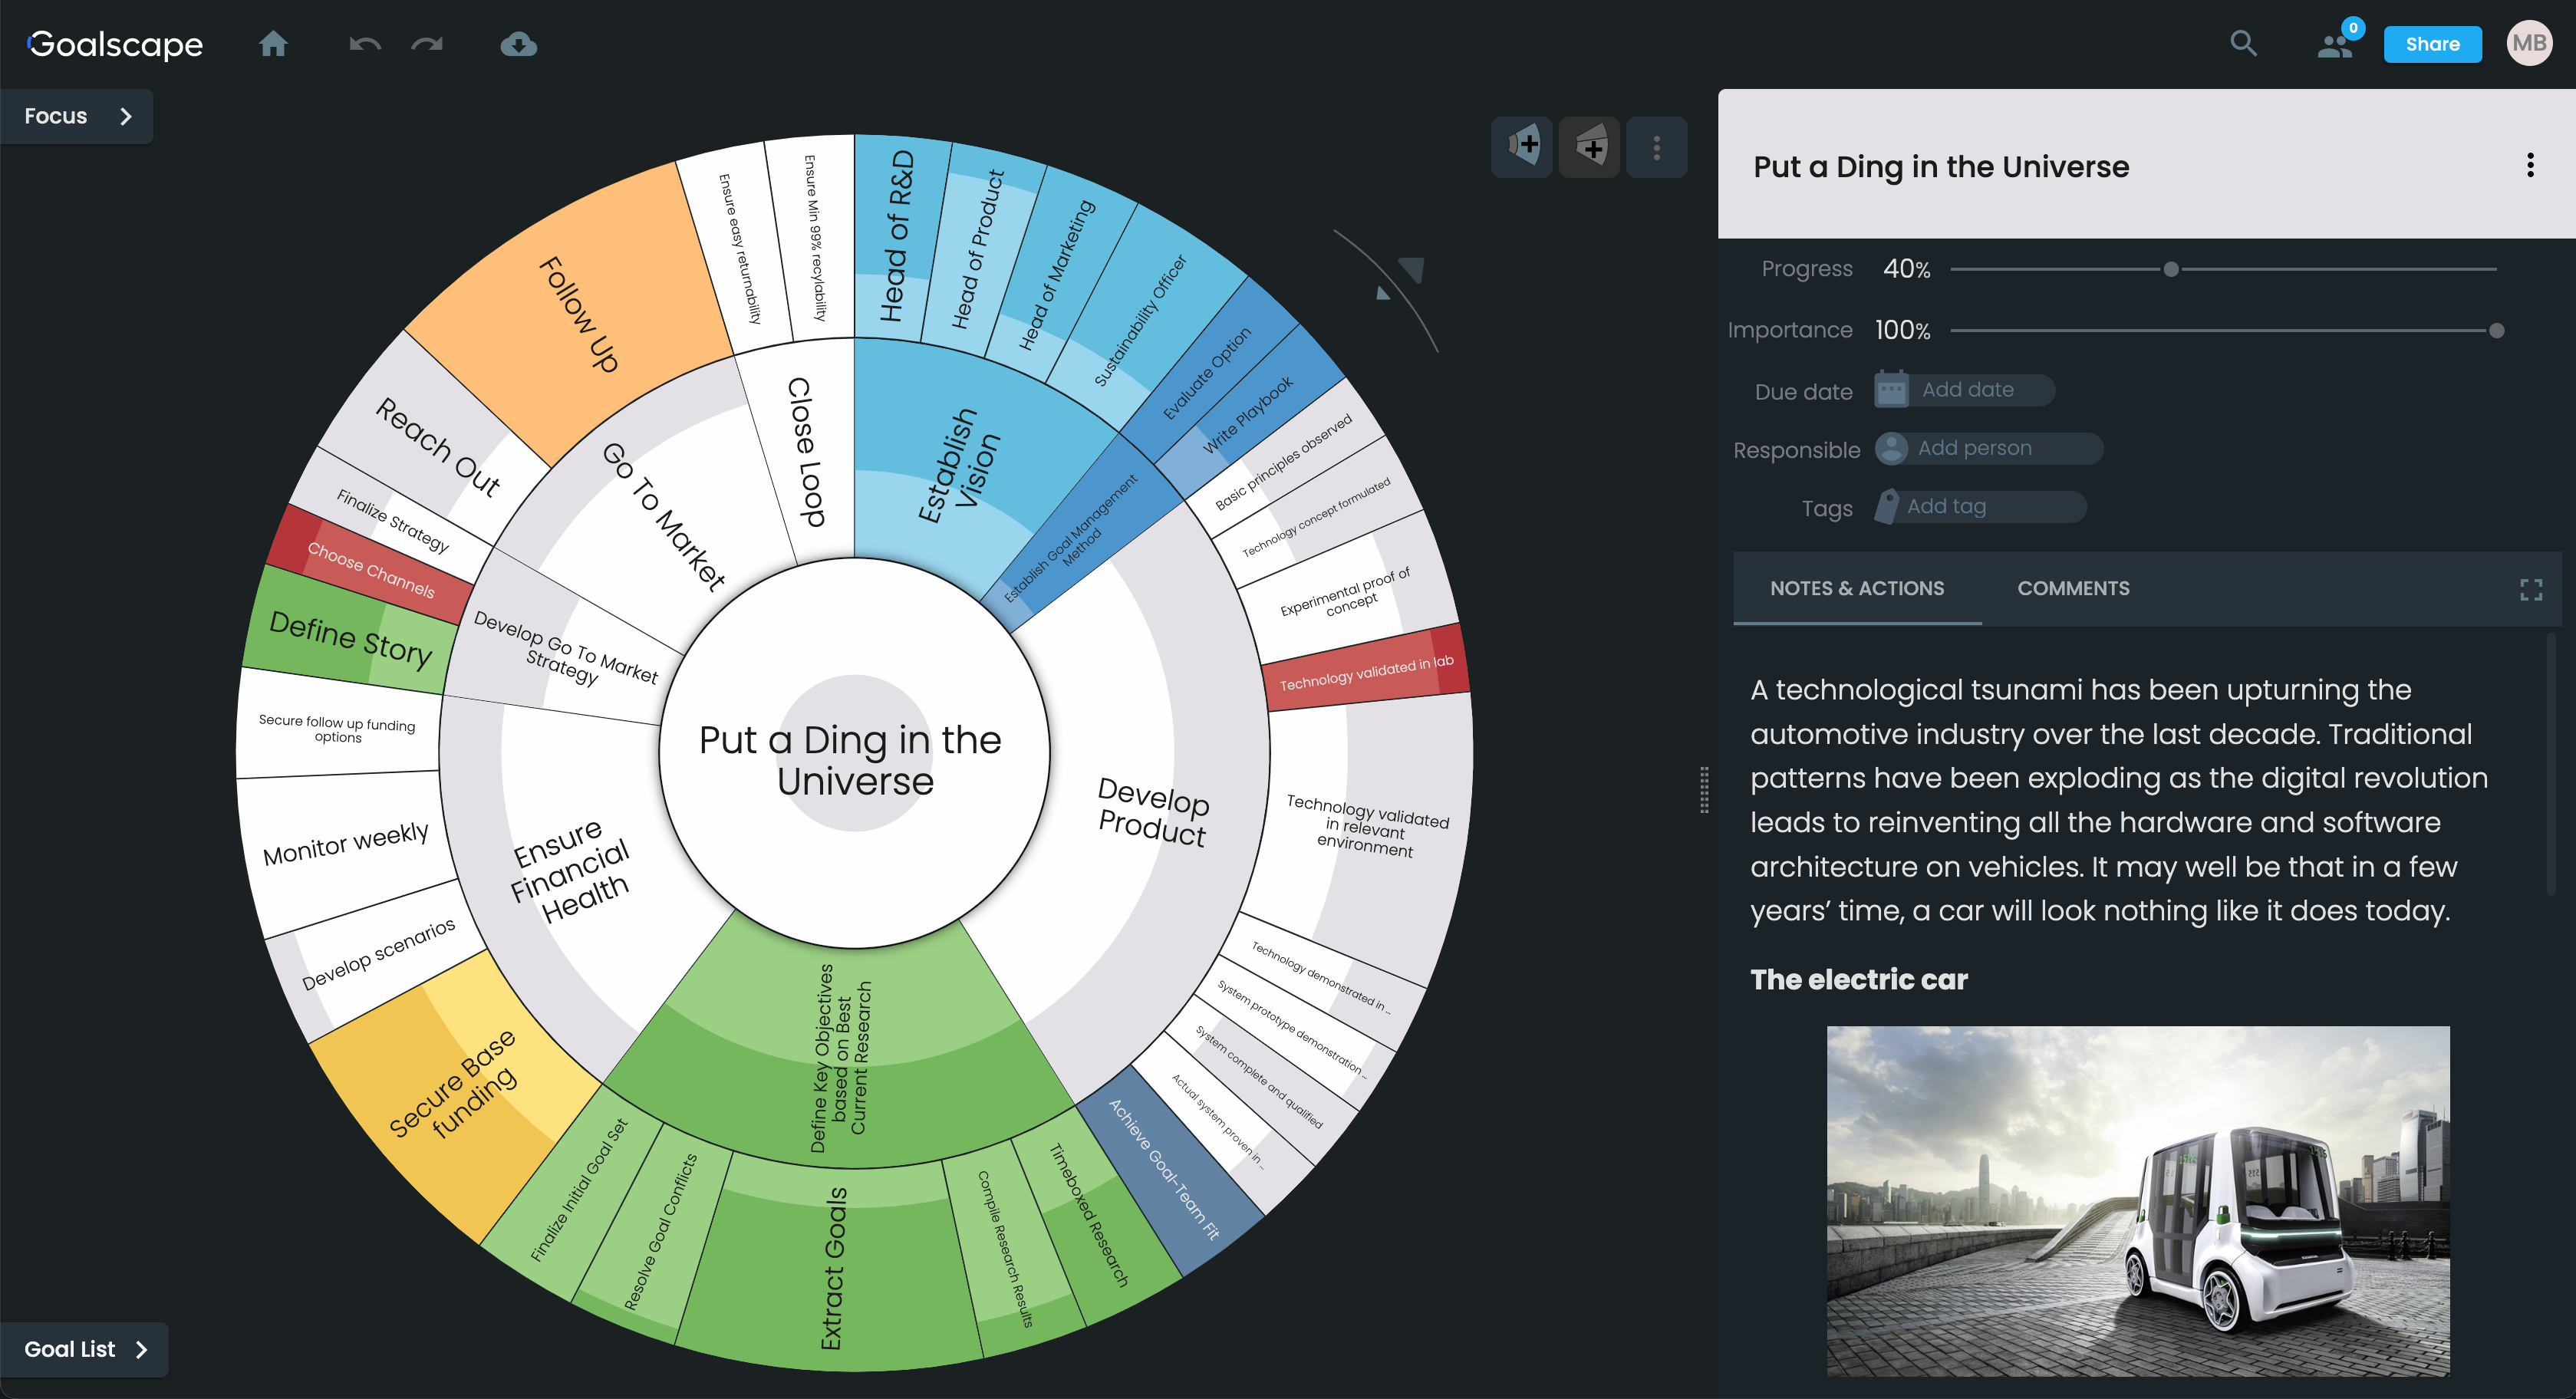Click the cloud download icon

pyautogui.click(x=518, y=44)
